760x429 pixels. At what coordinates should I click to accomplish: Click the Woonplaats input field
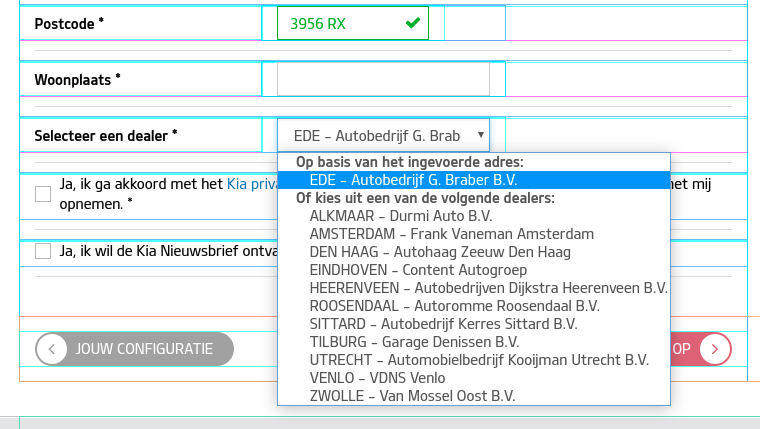383,79
